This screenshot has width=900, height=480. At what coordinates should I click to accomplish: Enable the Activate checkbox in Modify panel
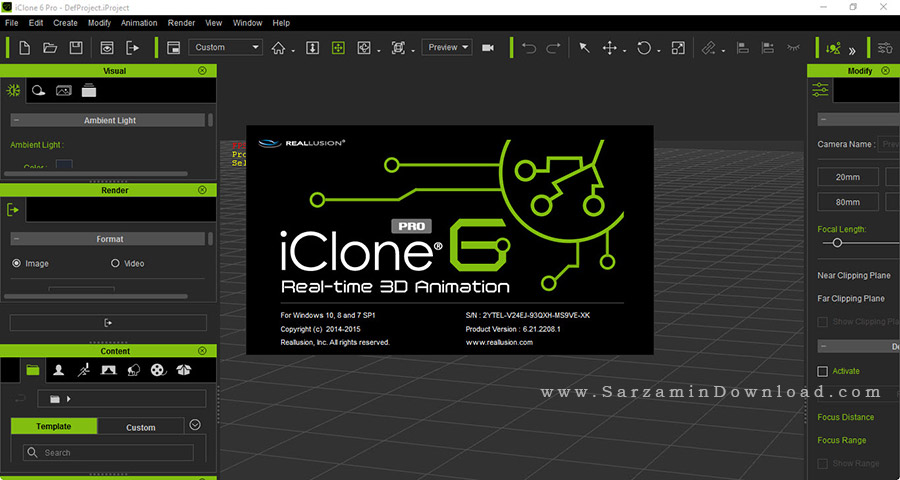pyautogui.click(x=823, y=371)
